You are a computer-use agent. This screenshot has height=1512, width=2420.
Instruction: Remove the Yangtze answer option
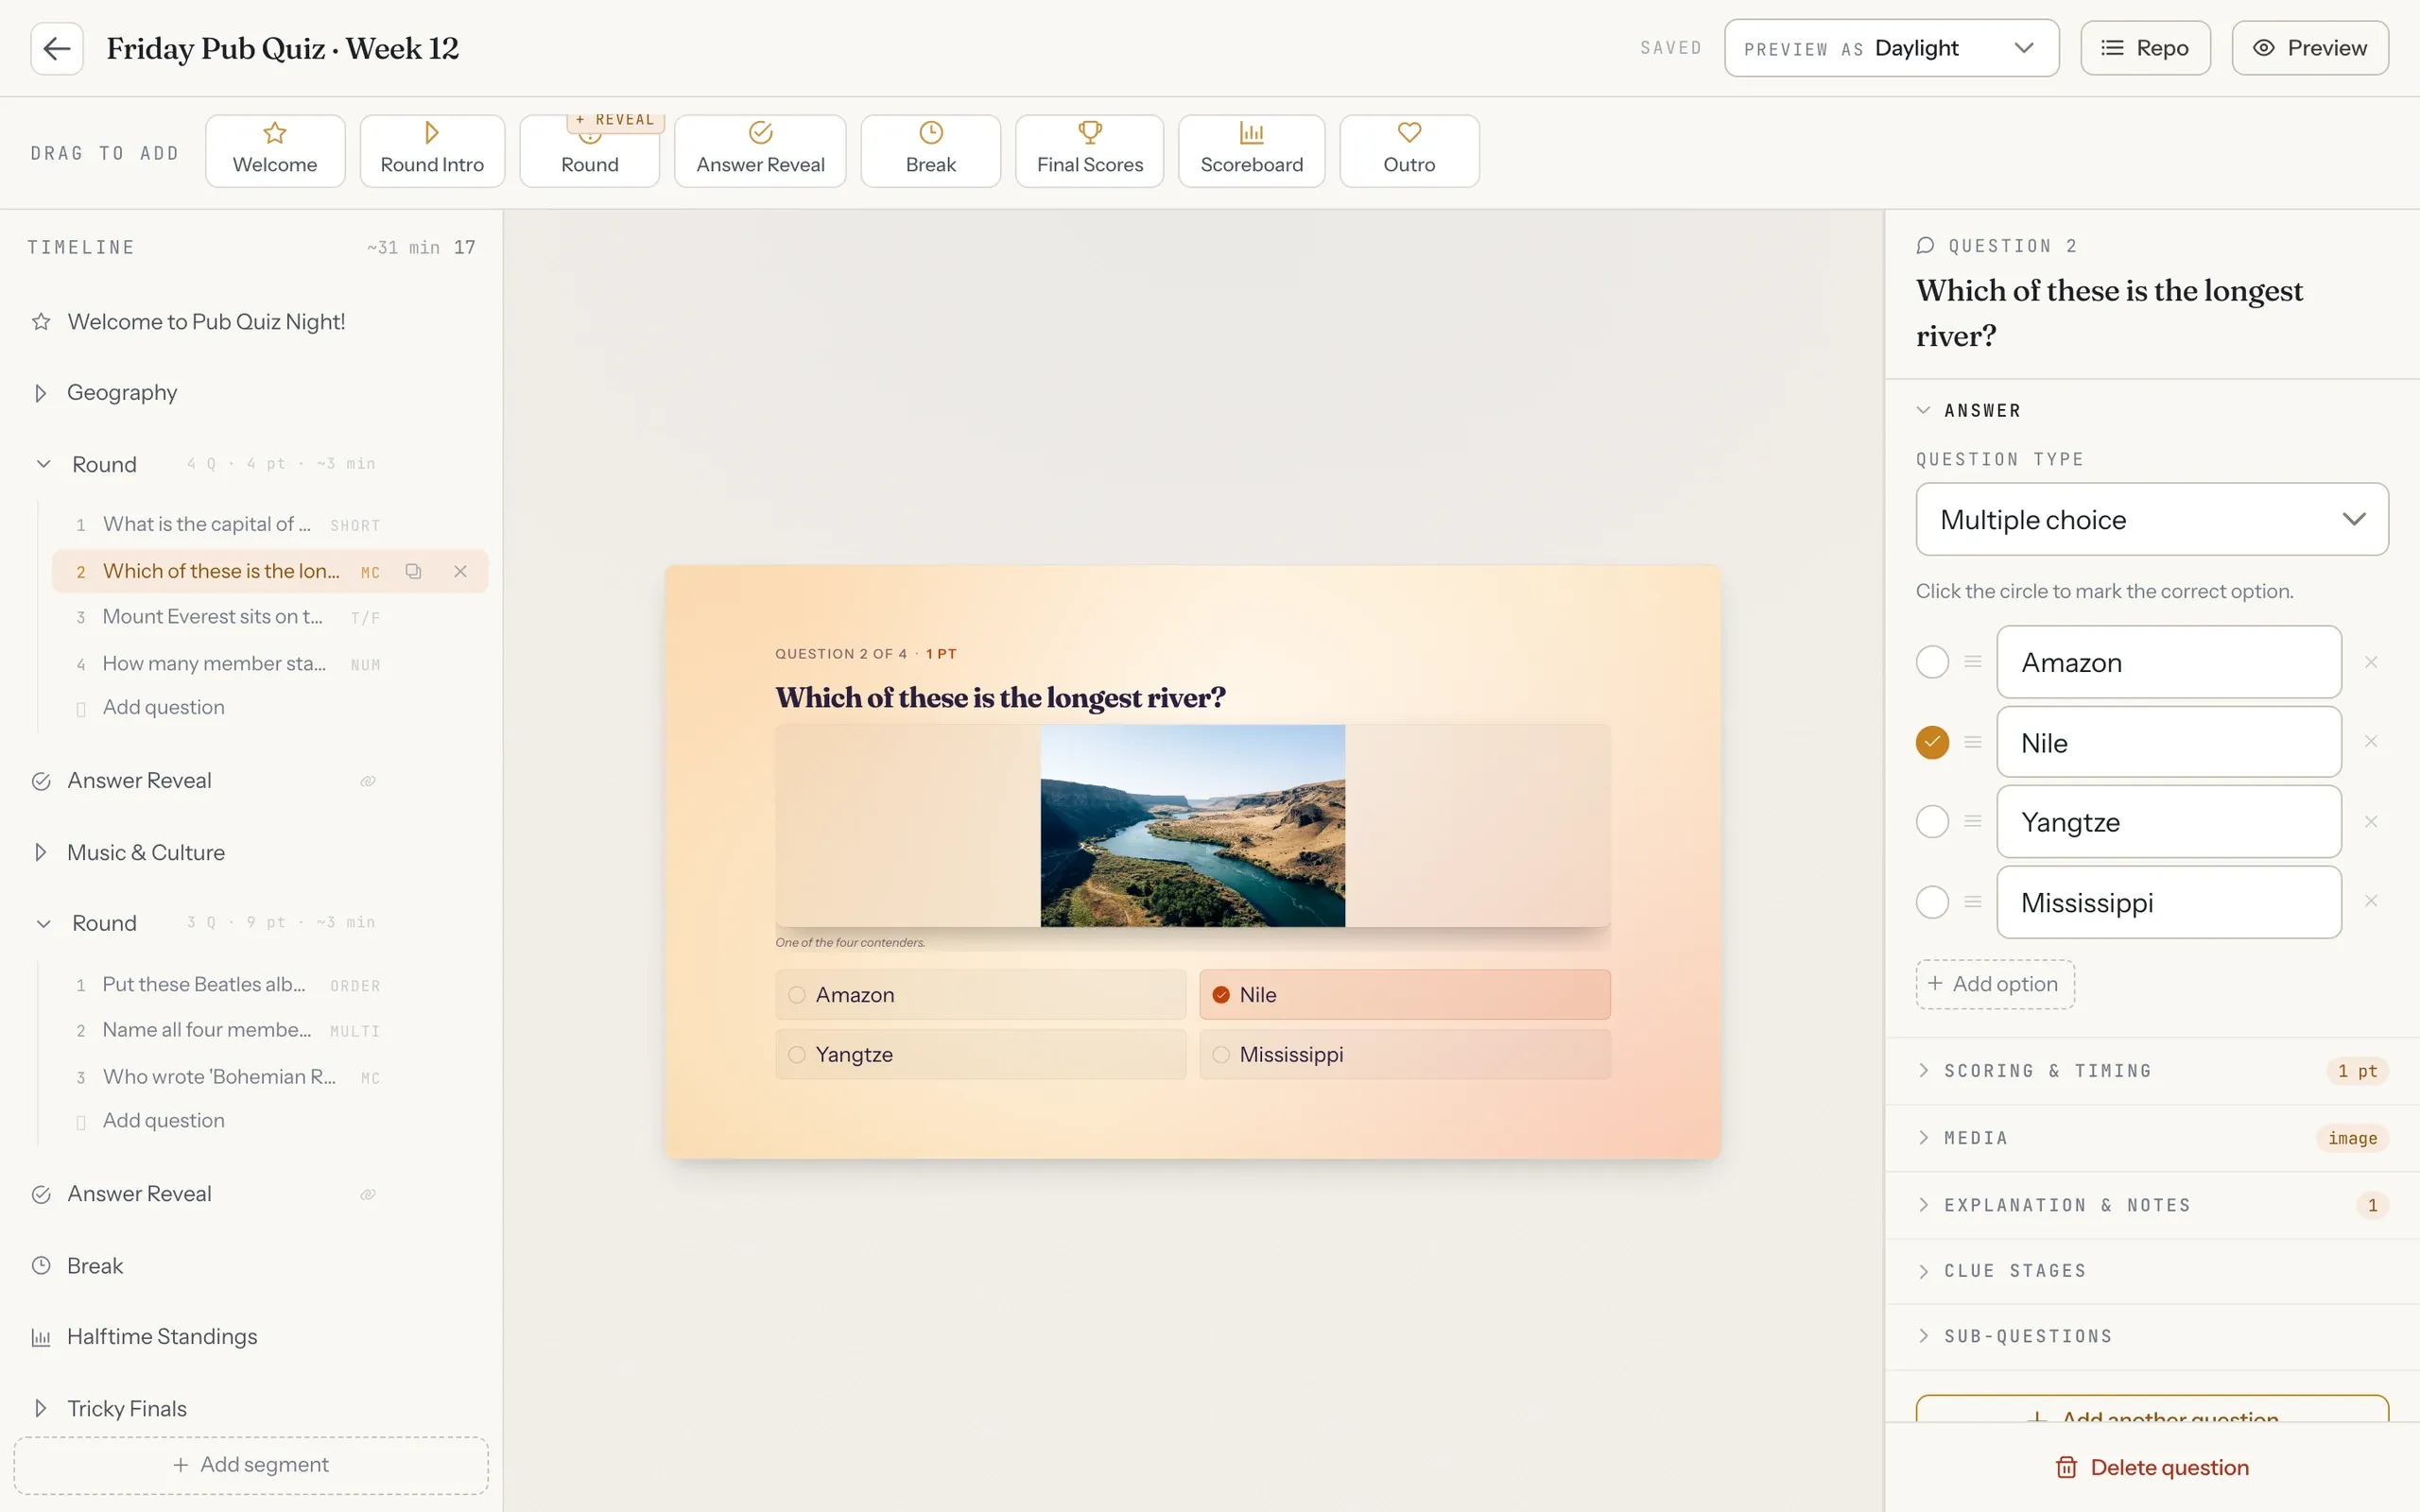tap(2371, 821)
